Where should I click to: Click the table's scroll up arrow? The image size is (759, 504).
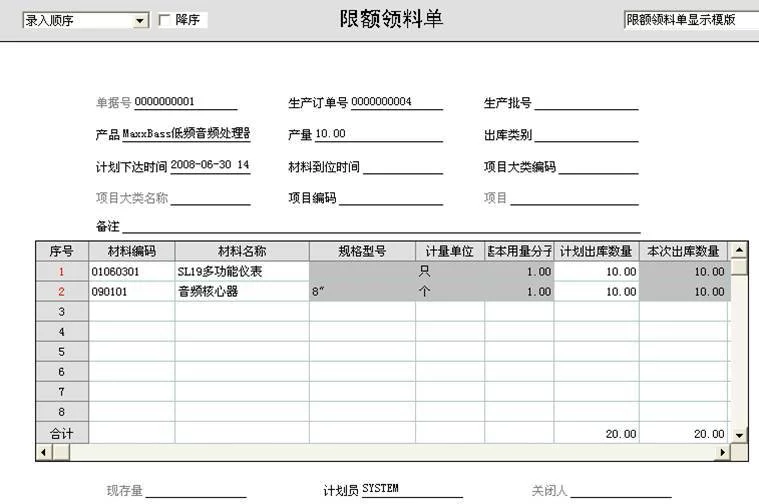point(739,250)
